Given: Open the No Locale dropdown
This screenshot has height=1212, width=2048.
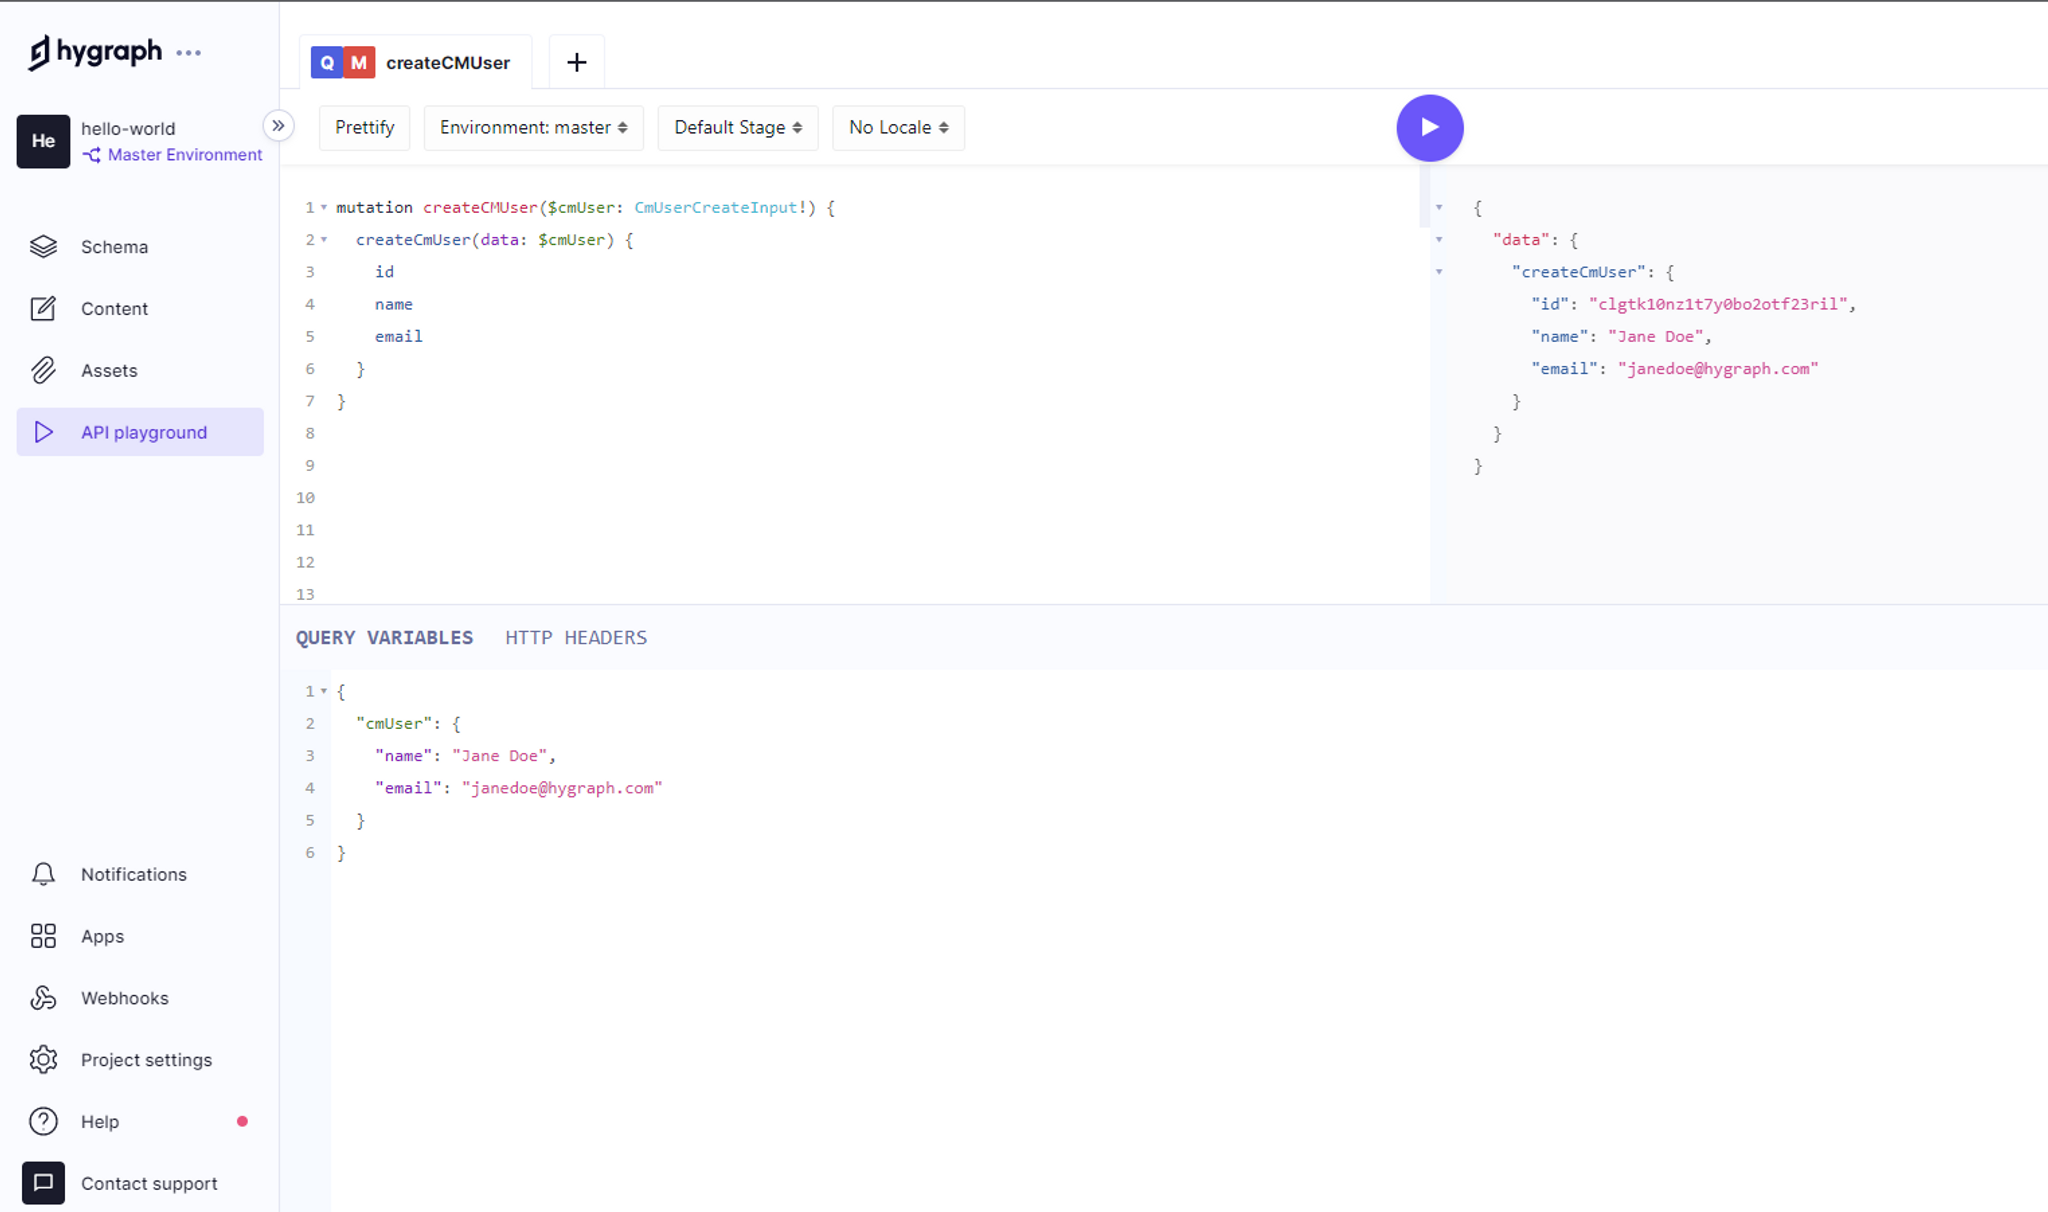Looking at the screenshot, I should [897, 128].
